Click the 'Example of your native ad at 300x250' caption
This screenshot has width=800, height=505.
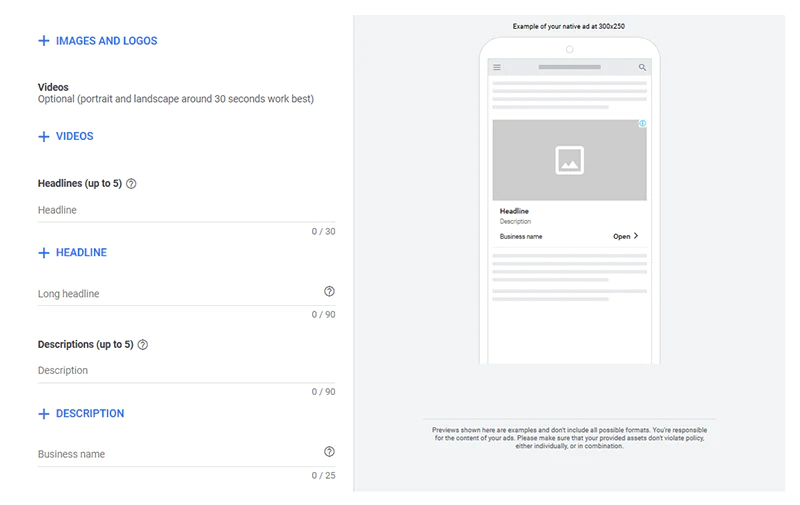(568, 26)
